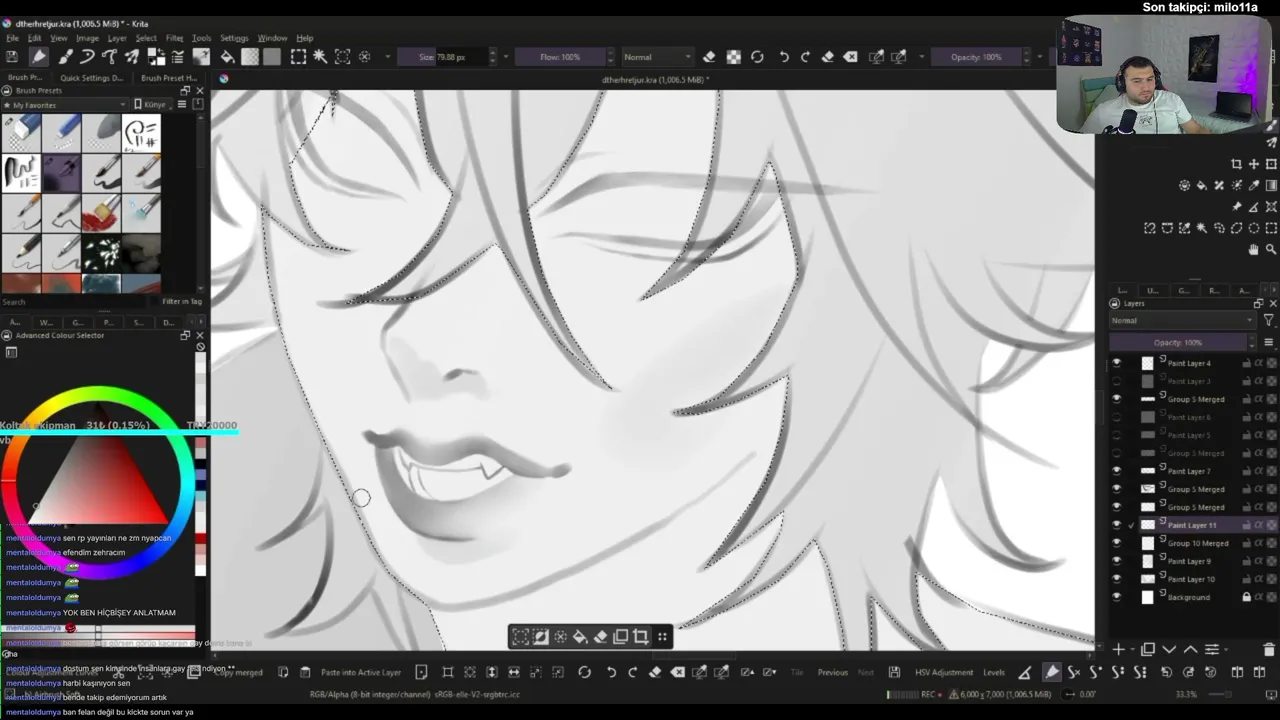Hide Paint Layer 11 via its eye icon

[x=1117, y=525]
